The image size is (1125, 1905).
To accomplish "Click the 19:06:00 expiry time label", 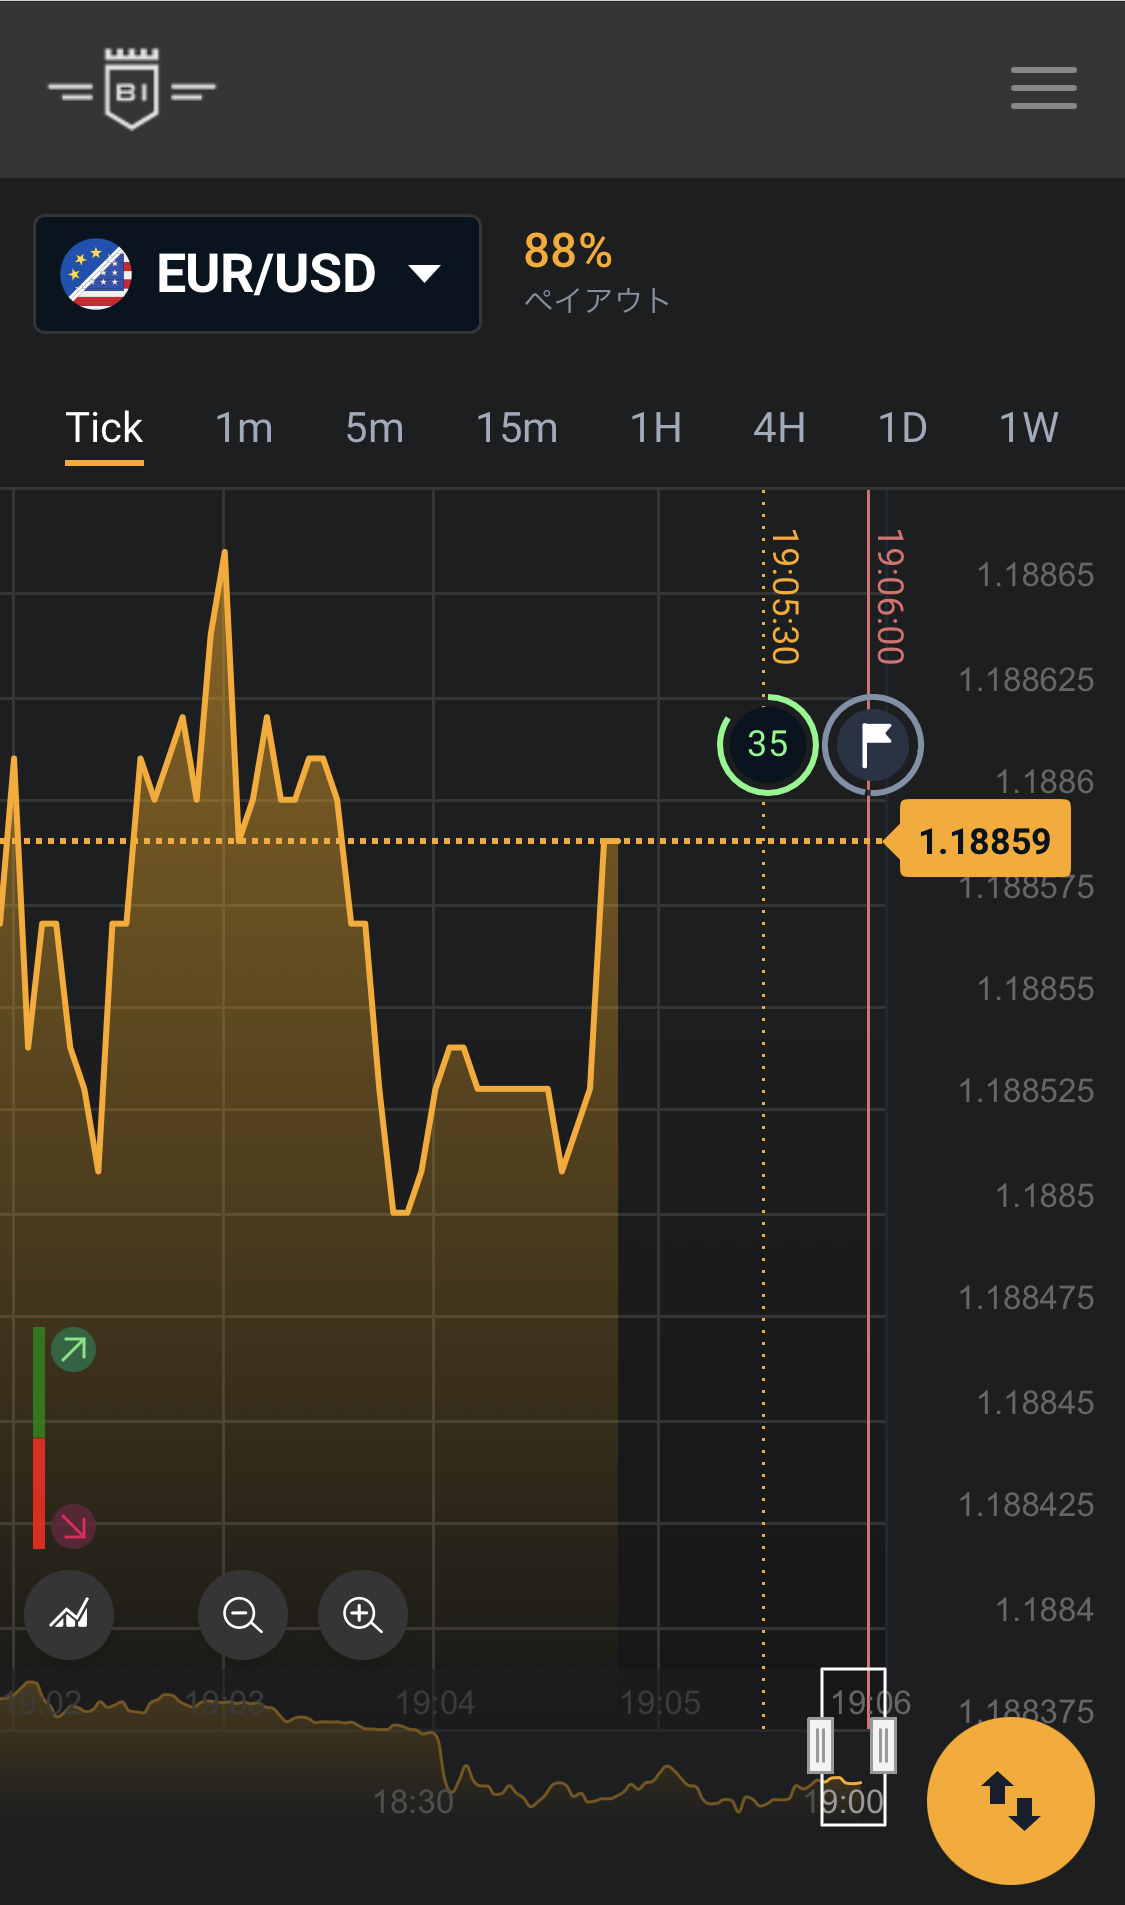I will (x=890, y=597).
